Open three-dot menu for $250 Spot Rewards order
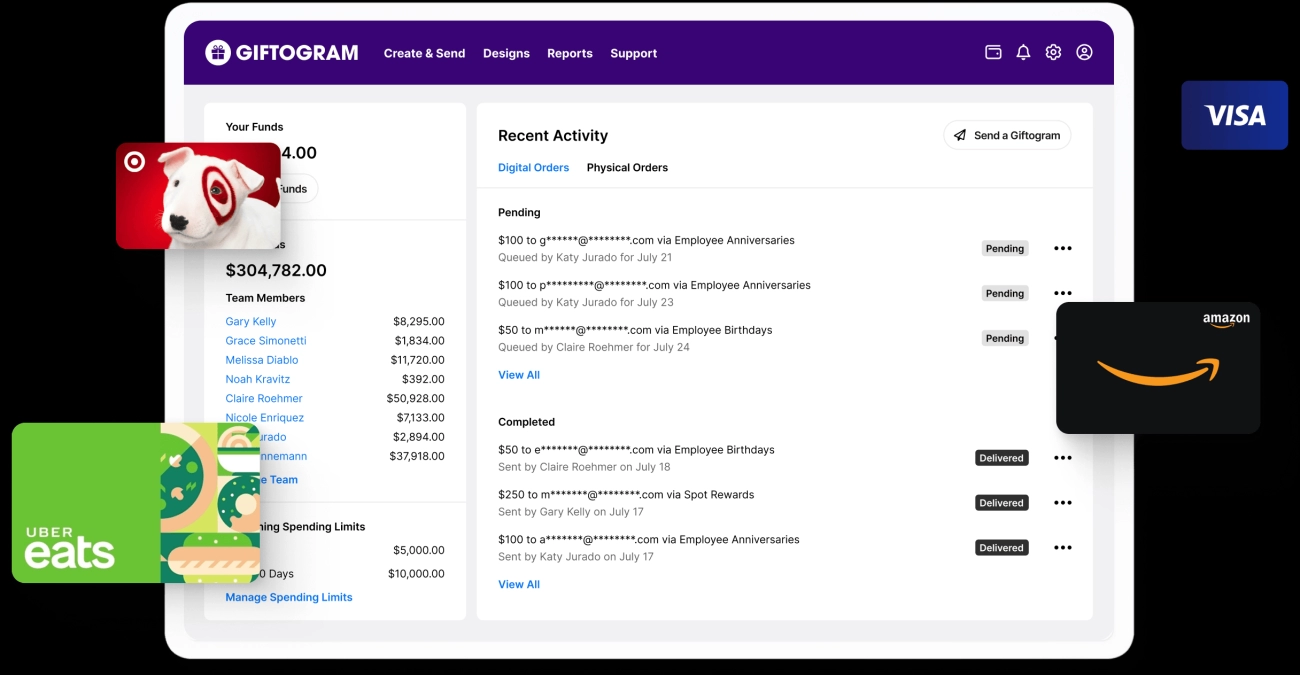Viewport: 1300px width, 675px height. coord(1062,503)
